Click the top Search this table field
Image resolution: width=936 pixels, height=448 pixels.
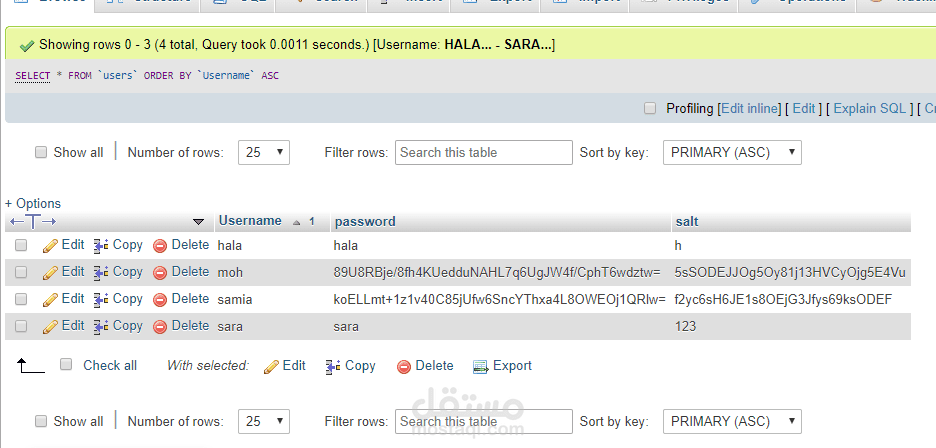click(x=484, y=152)
